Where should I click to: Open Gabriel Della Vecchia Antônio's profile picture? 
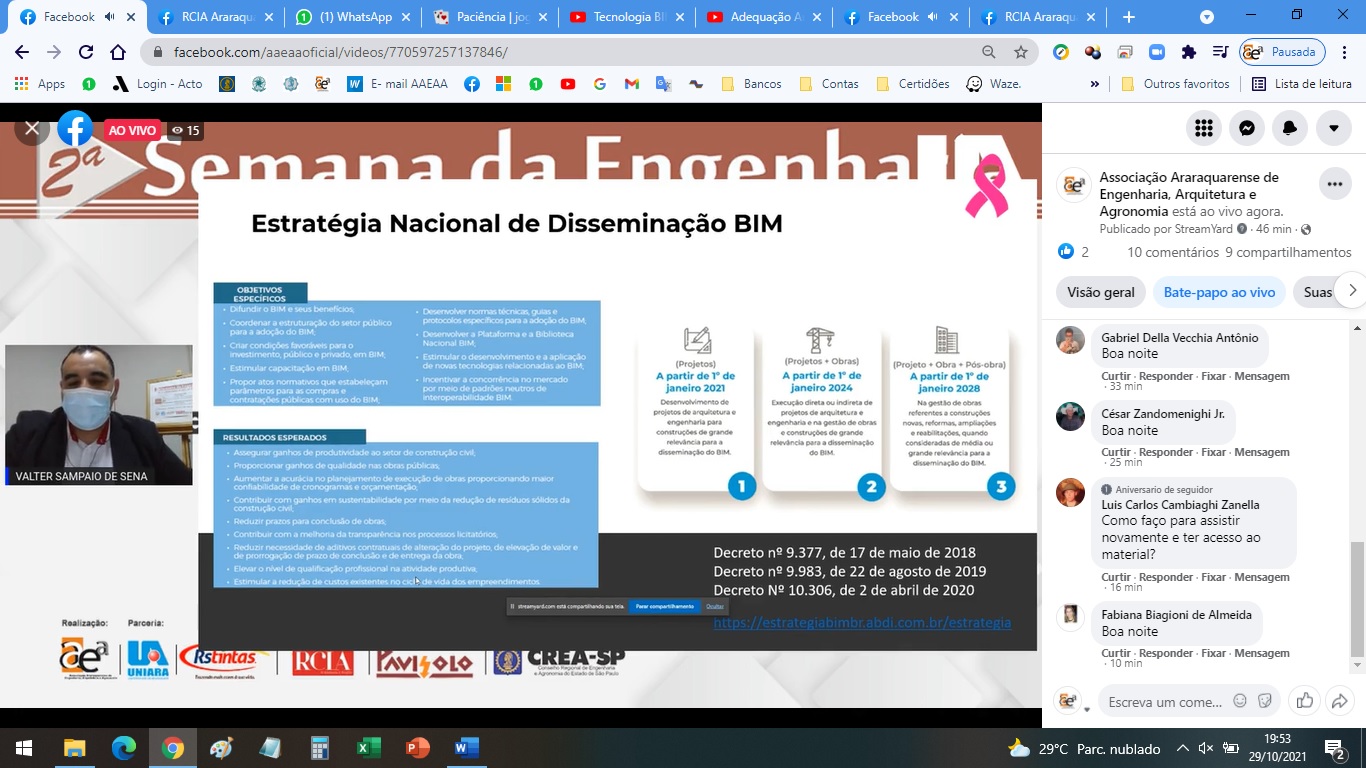point(1071,340)
